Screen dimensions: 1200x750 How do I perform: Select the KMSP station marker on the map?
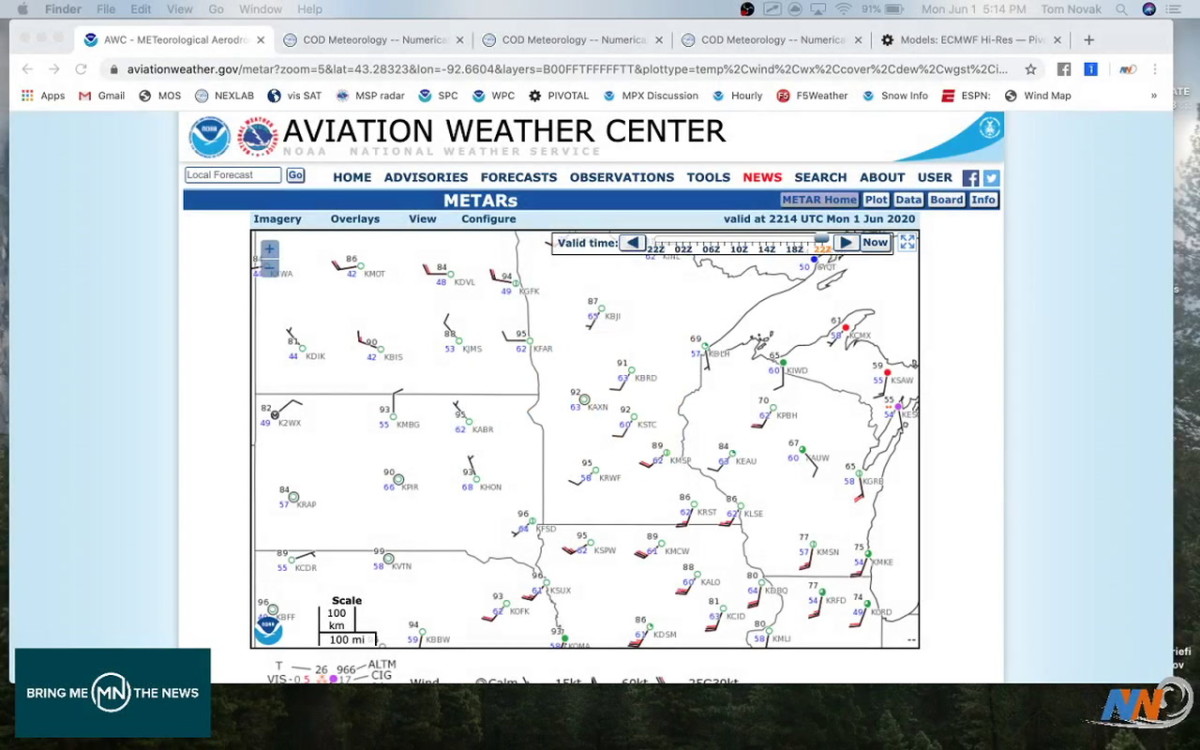pos(666,452)
